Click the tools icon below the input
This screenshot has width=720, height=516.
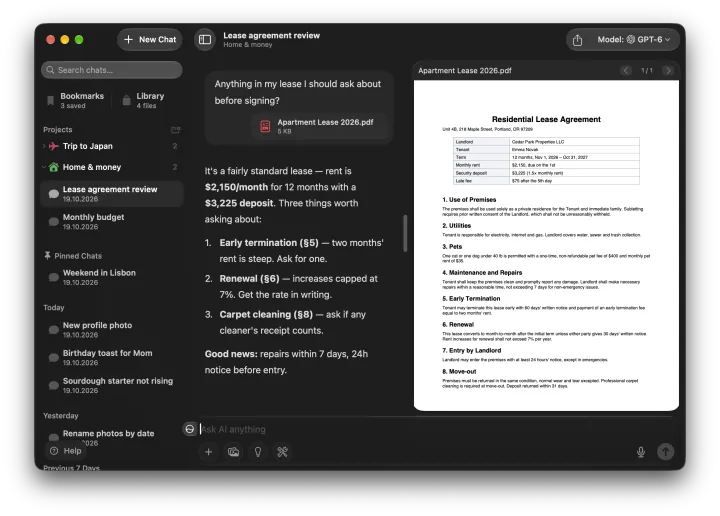coord(282,452)
